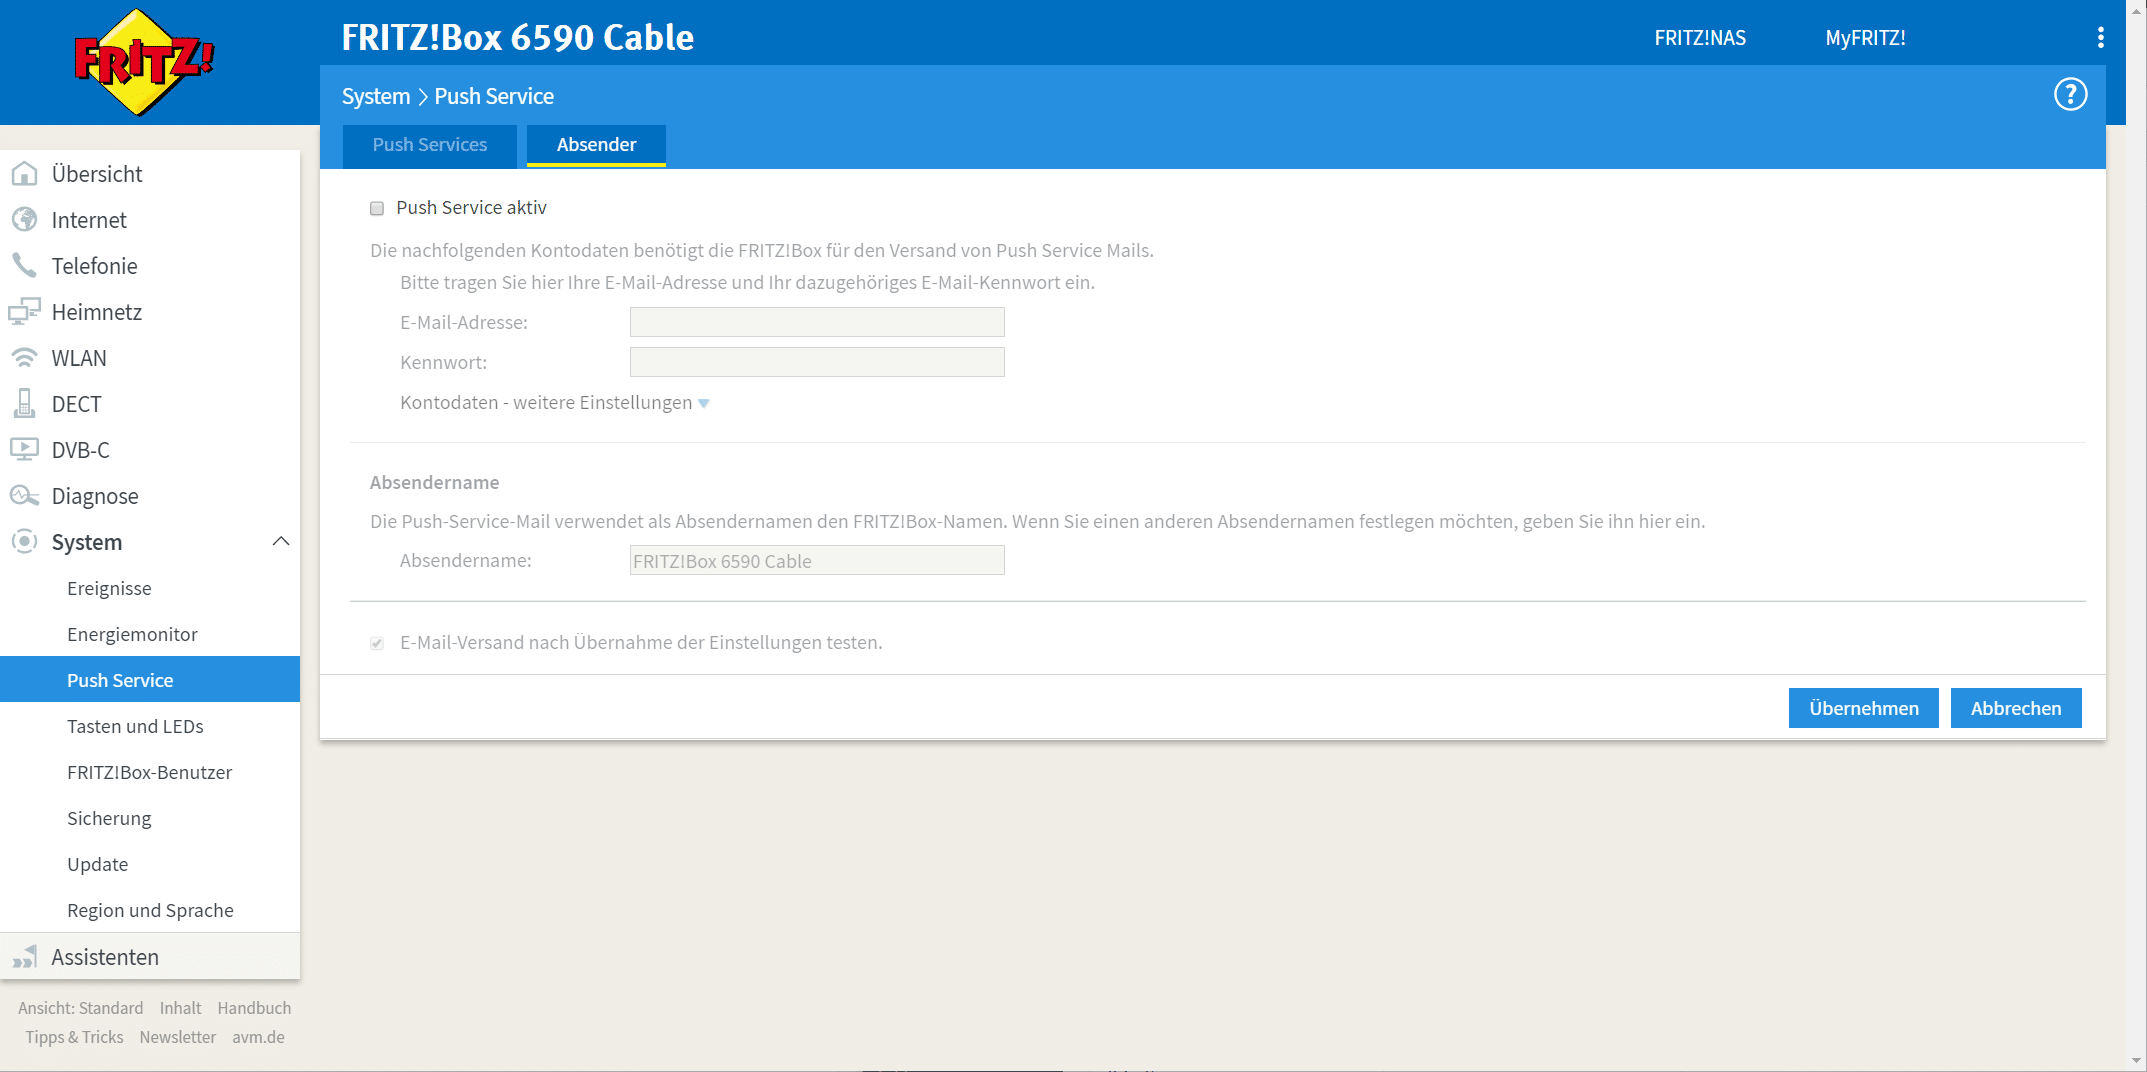Enable the Push Service aktiv checkbox
This screenshot has width=2147, height=1072.
click(x=377, y=208)
